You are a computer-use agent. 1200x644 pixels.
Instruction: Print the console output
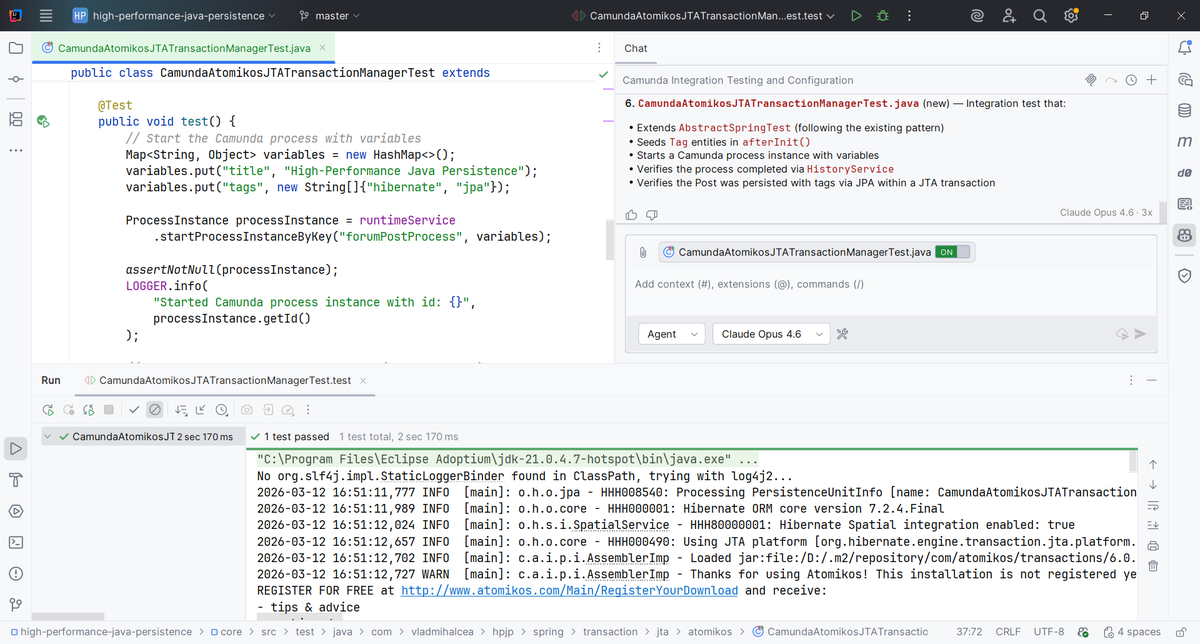(x=1153, y=546)
